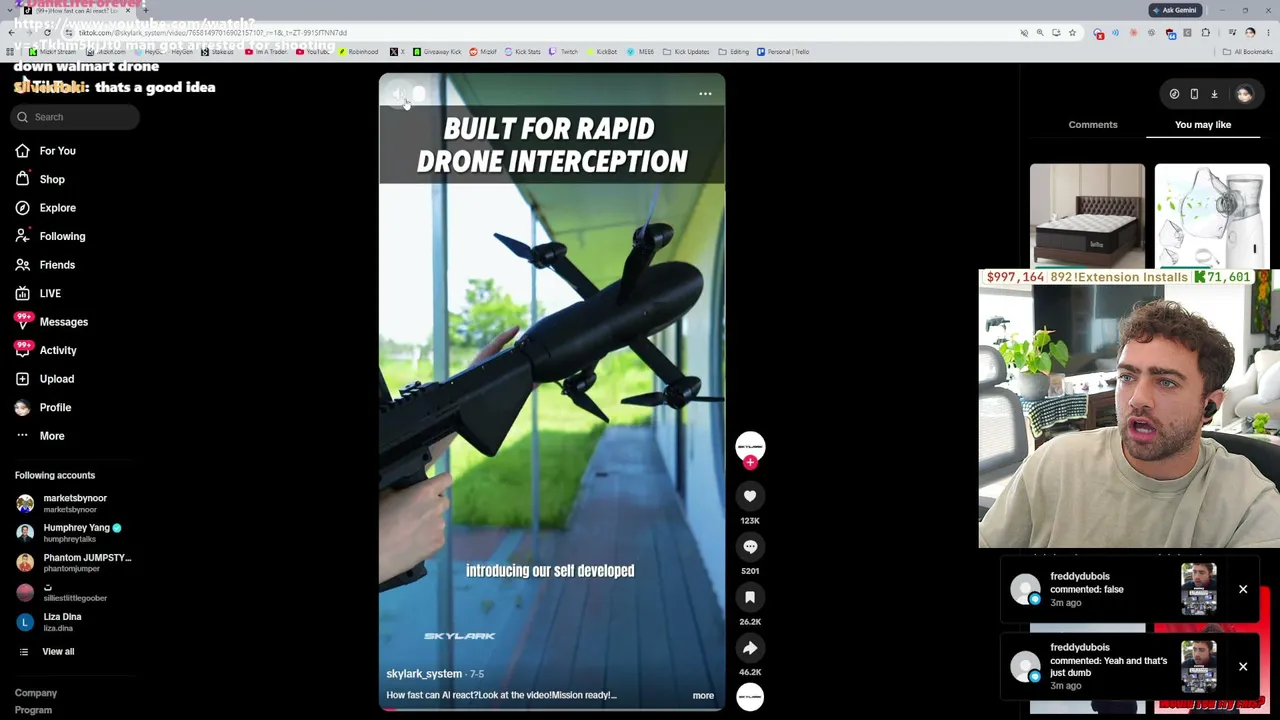Open the mattress bed product thumbnail

click(1087, 216)
